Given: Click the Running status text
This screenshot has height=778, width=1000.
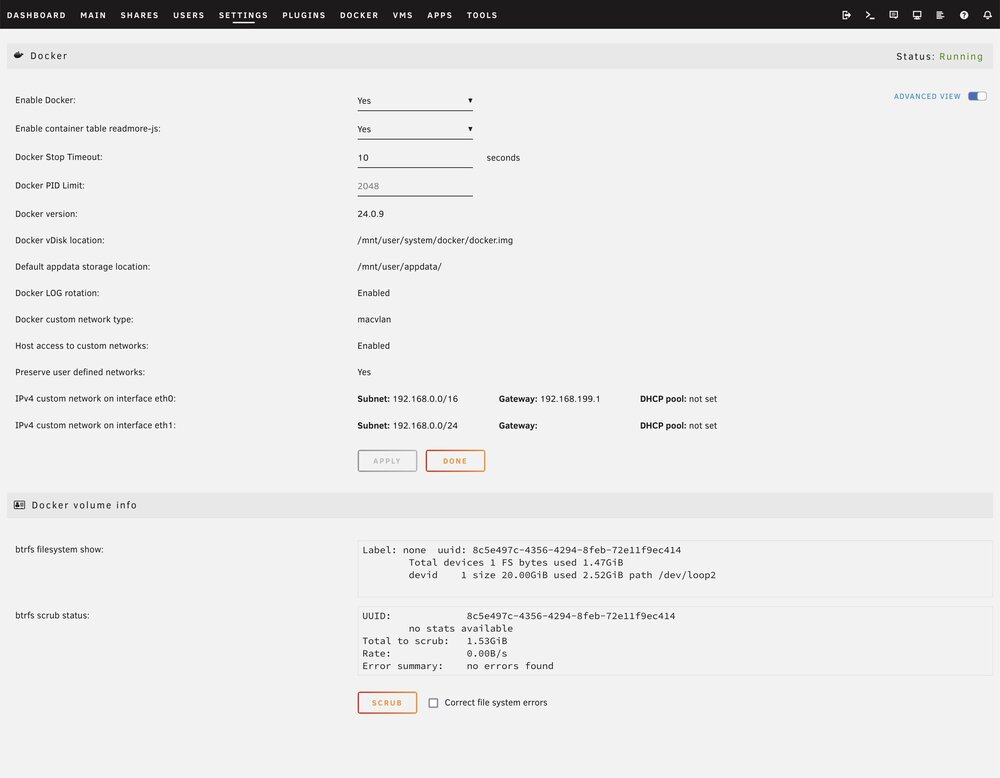Looking at the screenshot, I should (961, 56).
